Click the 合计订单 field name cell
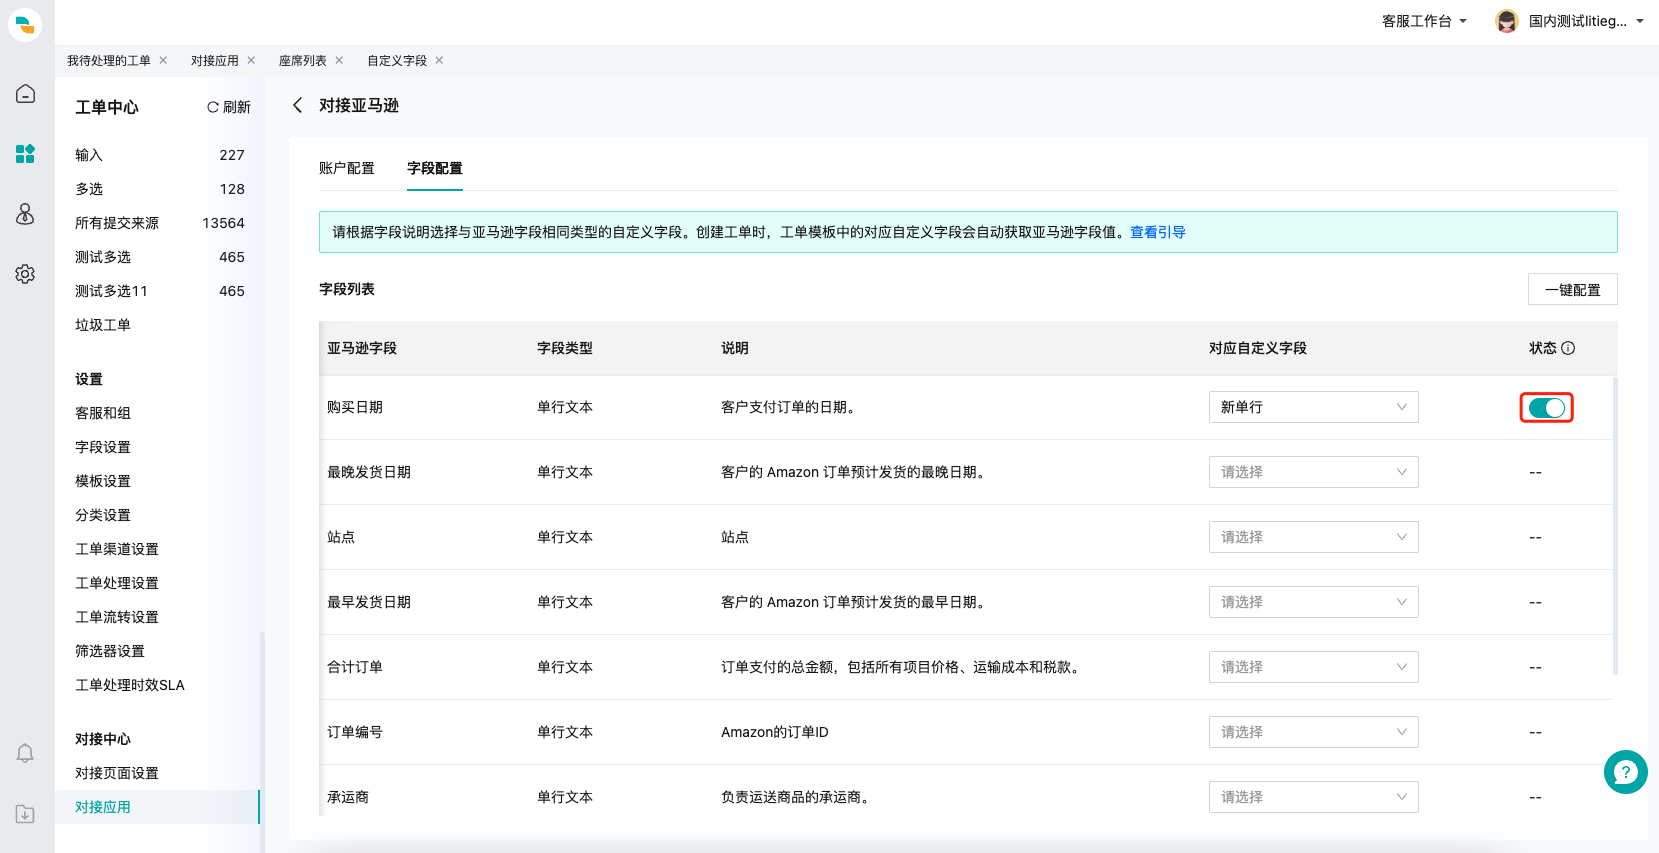The image size is (1659, 853). pos(355,667)
